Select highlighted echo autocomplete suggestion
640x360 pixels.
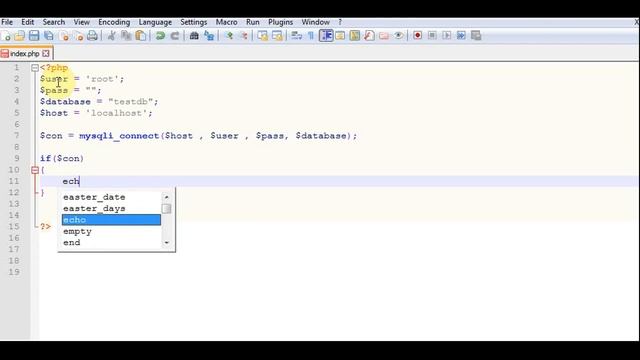[x=111, y=220]
